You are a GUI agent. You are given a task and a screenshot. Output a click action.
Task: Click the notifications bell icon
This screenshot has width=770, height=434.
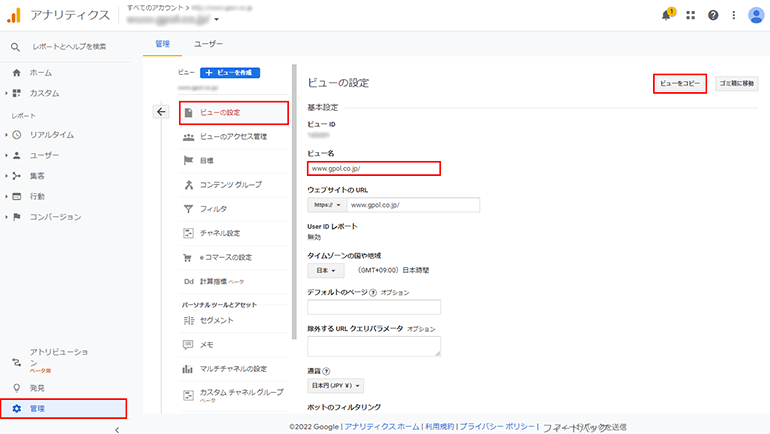pyautogui.click(x=667, y=15)
